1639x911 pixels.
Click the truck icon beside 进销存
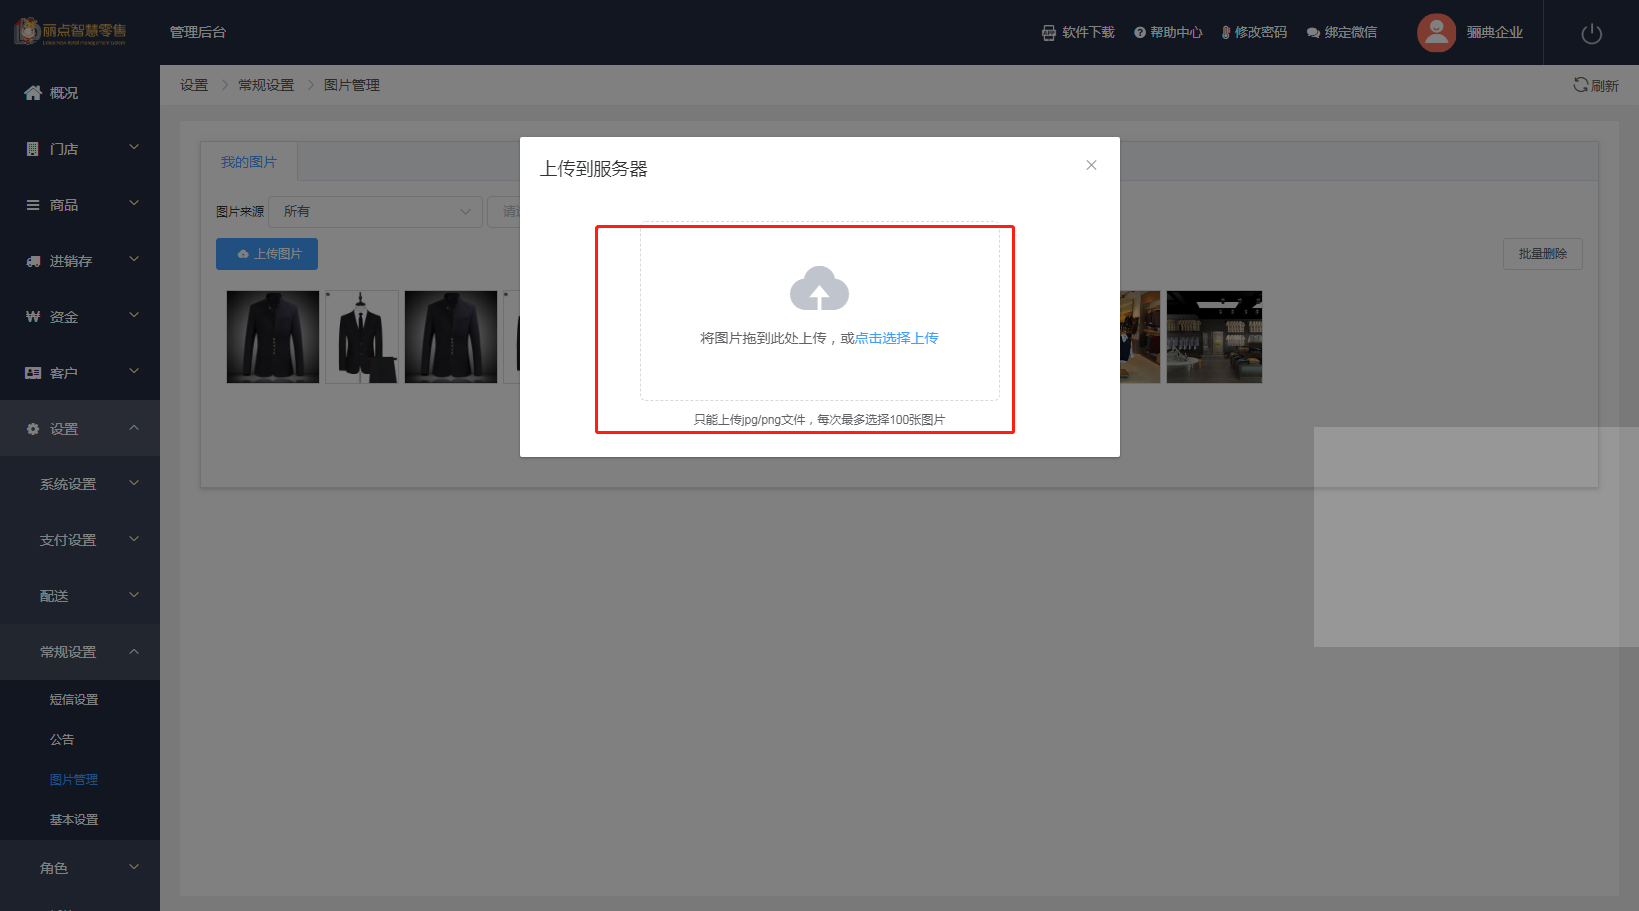[x=33, y=261]
